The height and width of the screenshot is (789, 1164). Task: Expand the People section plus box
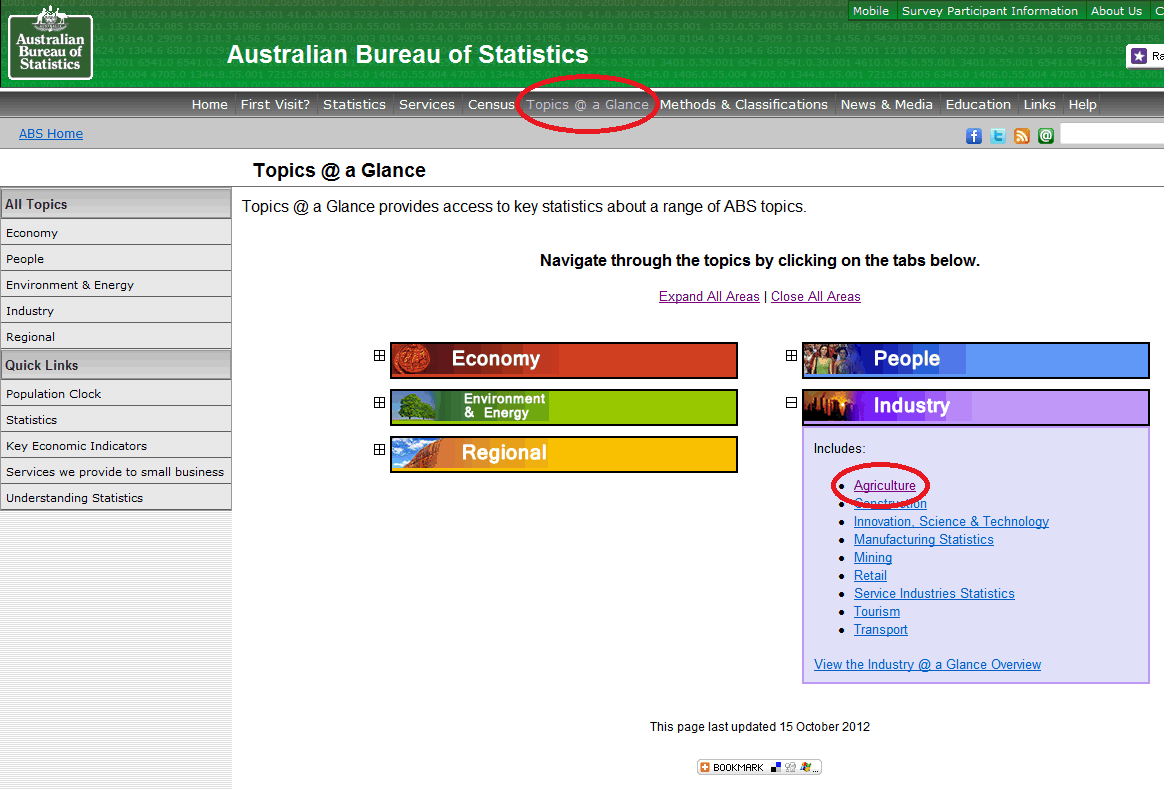[791, 355]
